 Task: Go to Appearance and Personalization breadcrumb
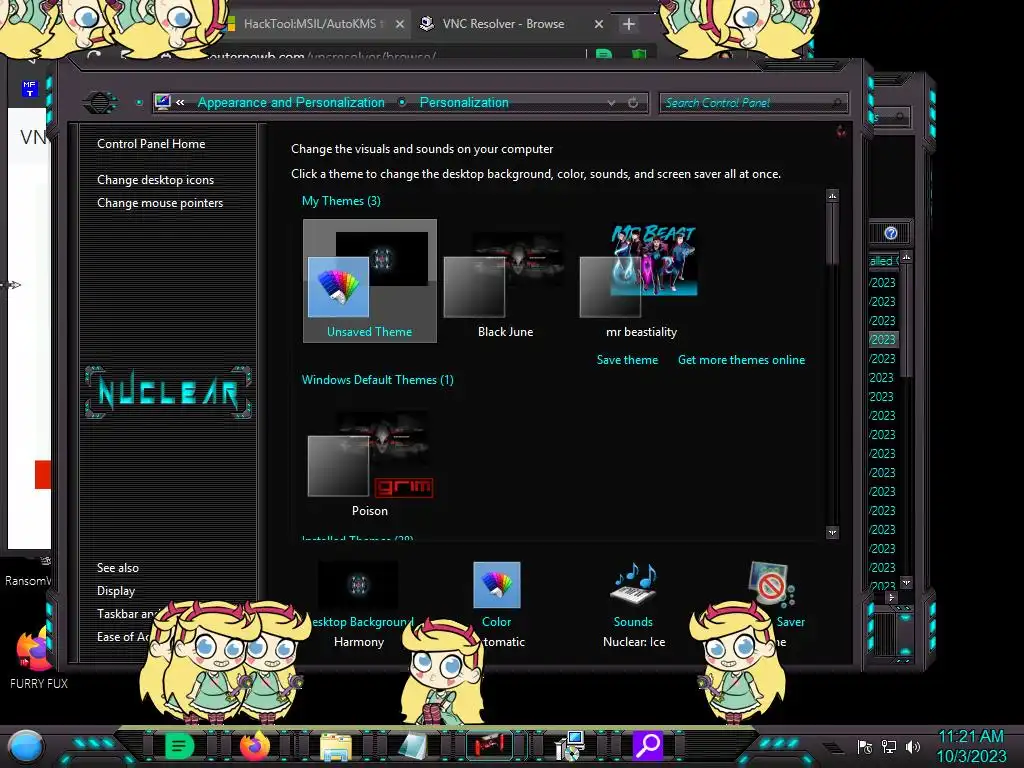click(291, 103)
